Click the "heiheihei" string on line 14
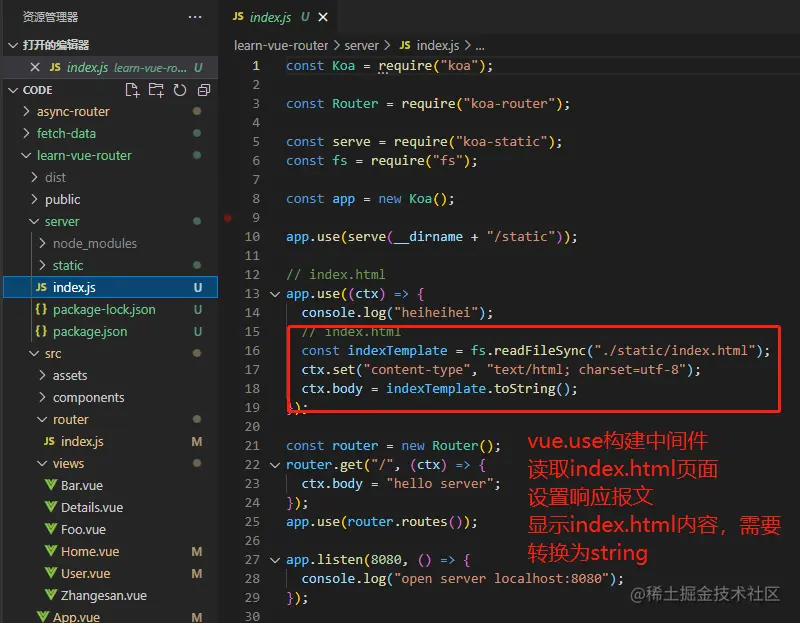The width and height of the screenshot is (800, 623). (x=436, y=312)
